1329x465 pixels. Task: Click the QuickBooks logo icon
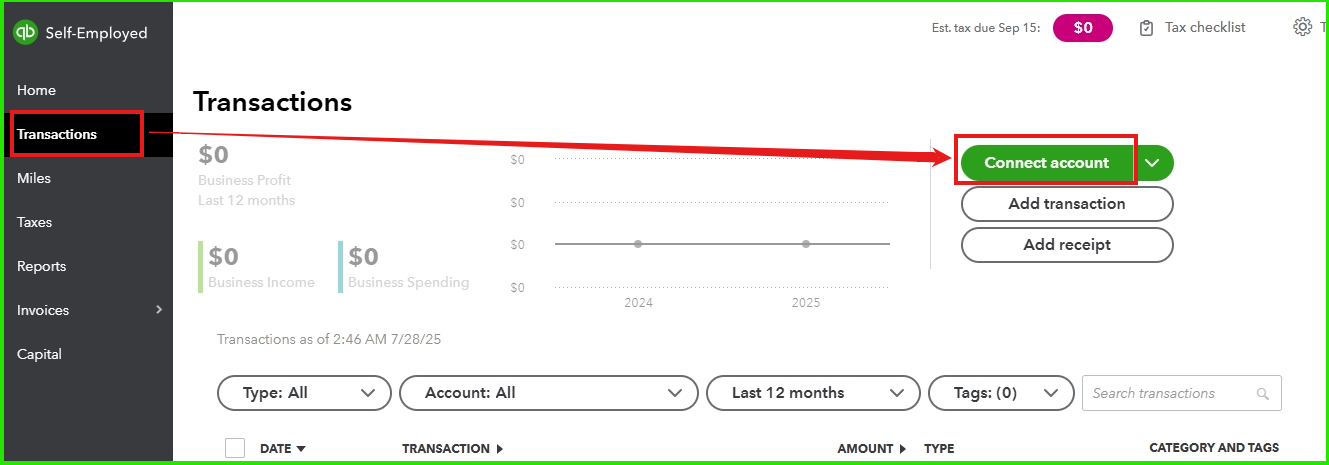26,33
